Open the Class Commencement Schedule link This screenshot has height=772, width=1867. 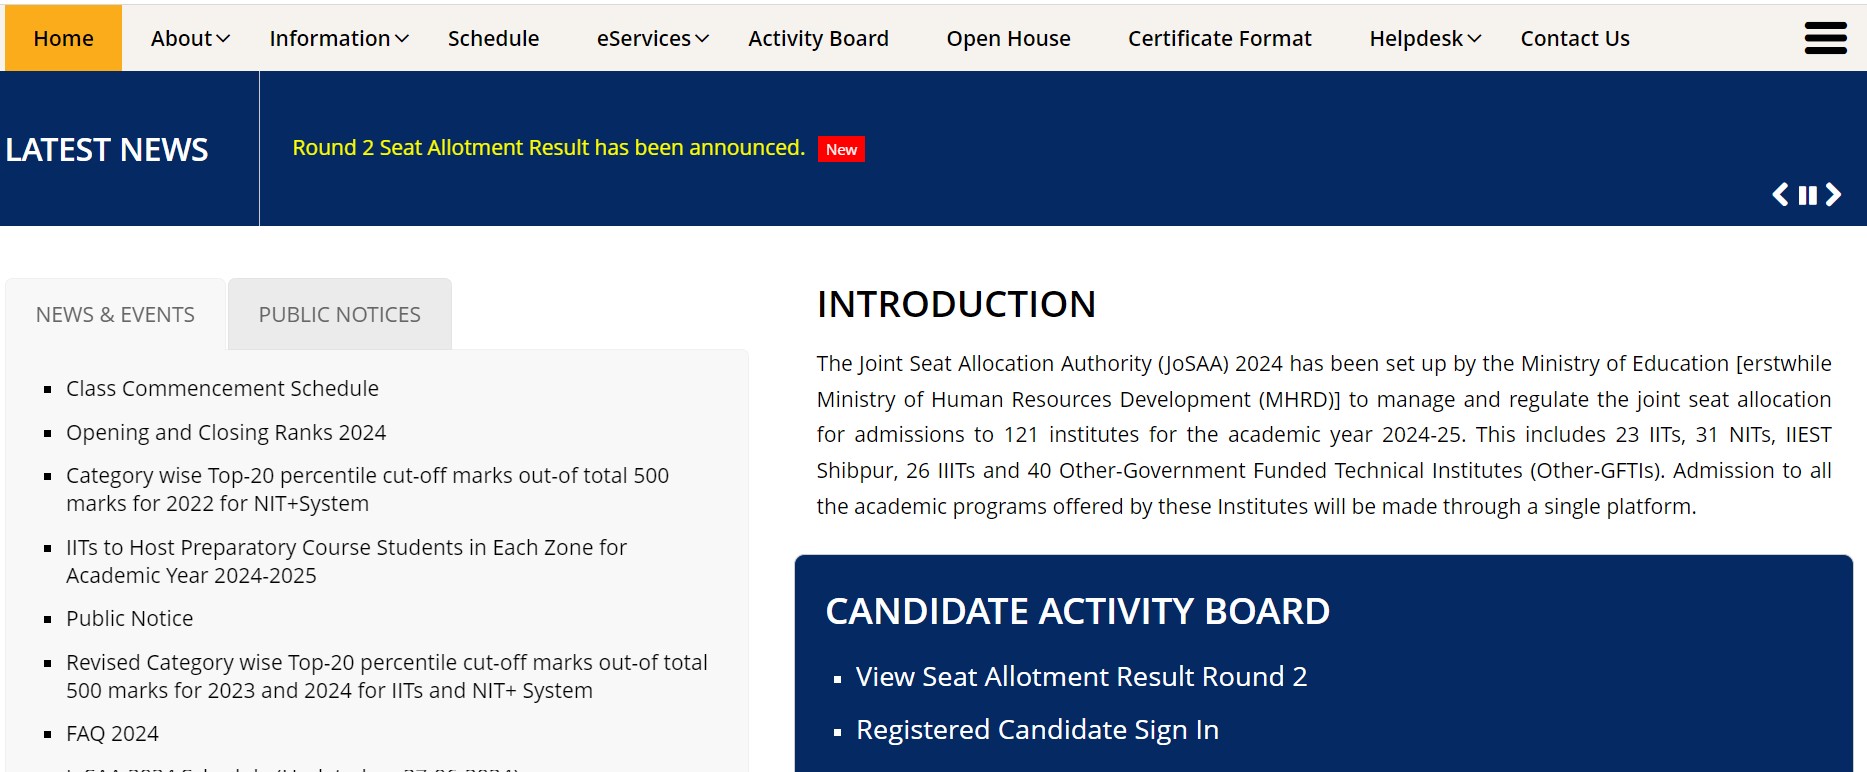point(222,388)
